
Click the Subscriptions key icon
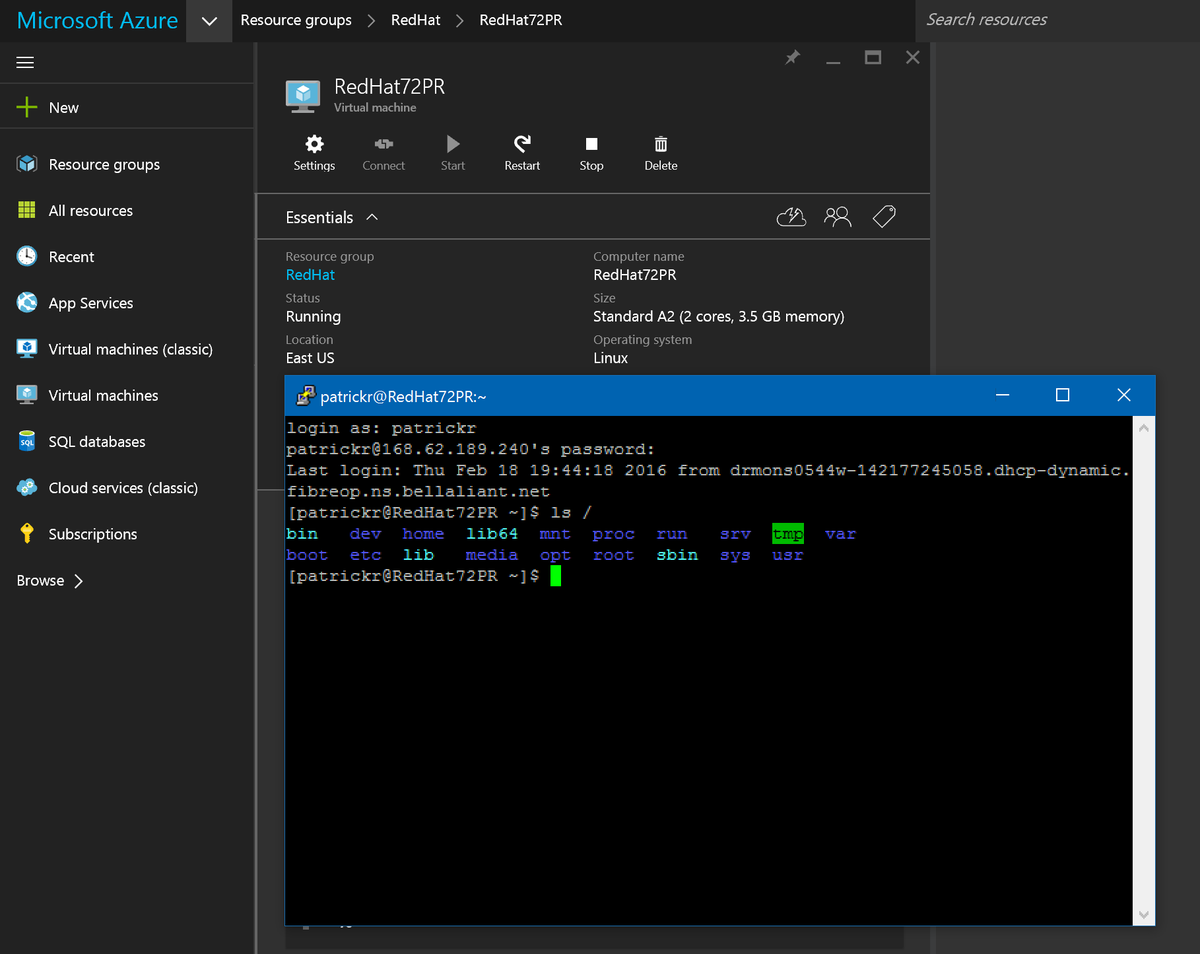click(x=27, y=533)
